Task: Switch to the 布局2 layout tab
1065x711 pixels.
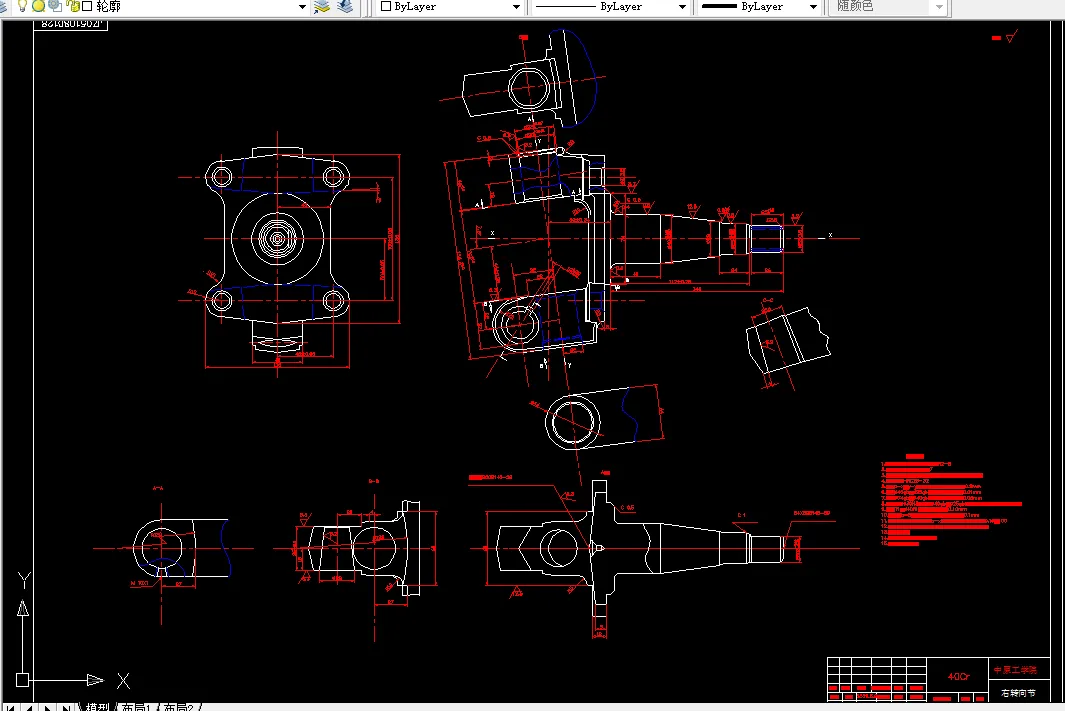Action: 178,707
